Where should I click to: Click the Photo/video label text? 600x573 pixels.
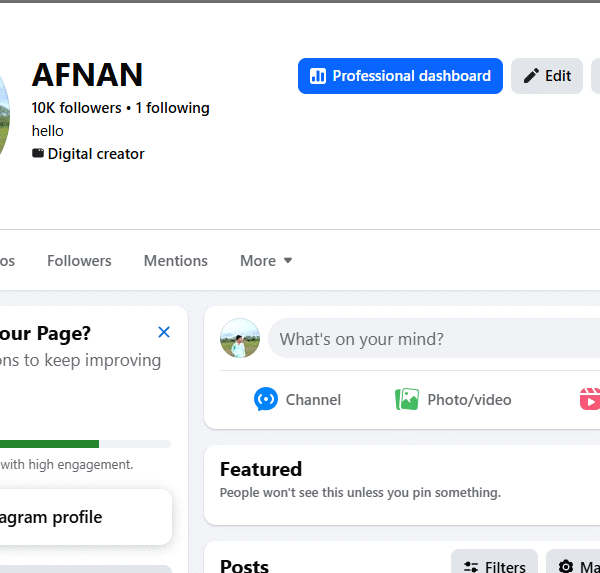tap(470, 400)
